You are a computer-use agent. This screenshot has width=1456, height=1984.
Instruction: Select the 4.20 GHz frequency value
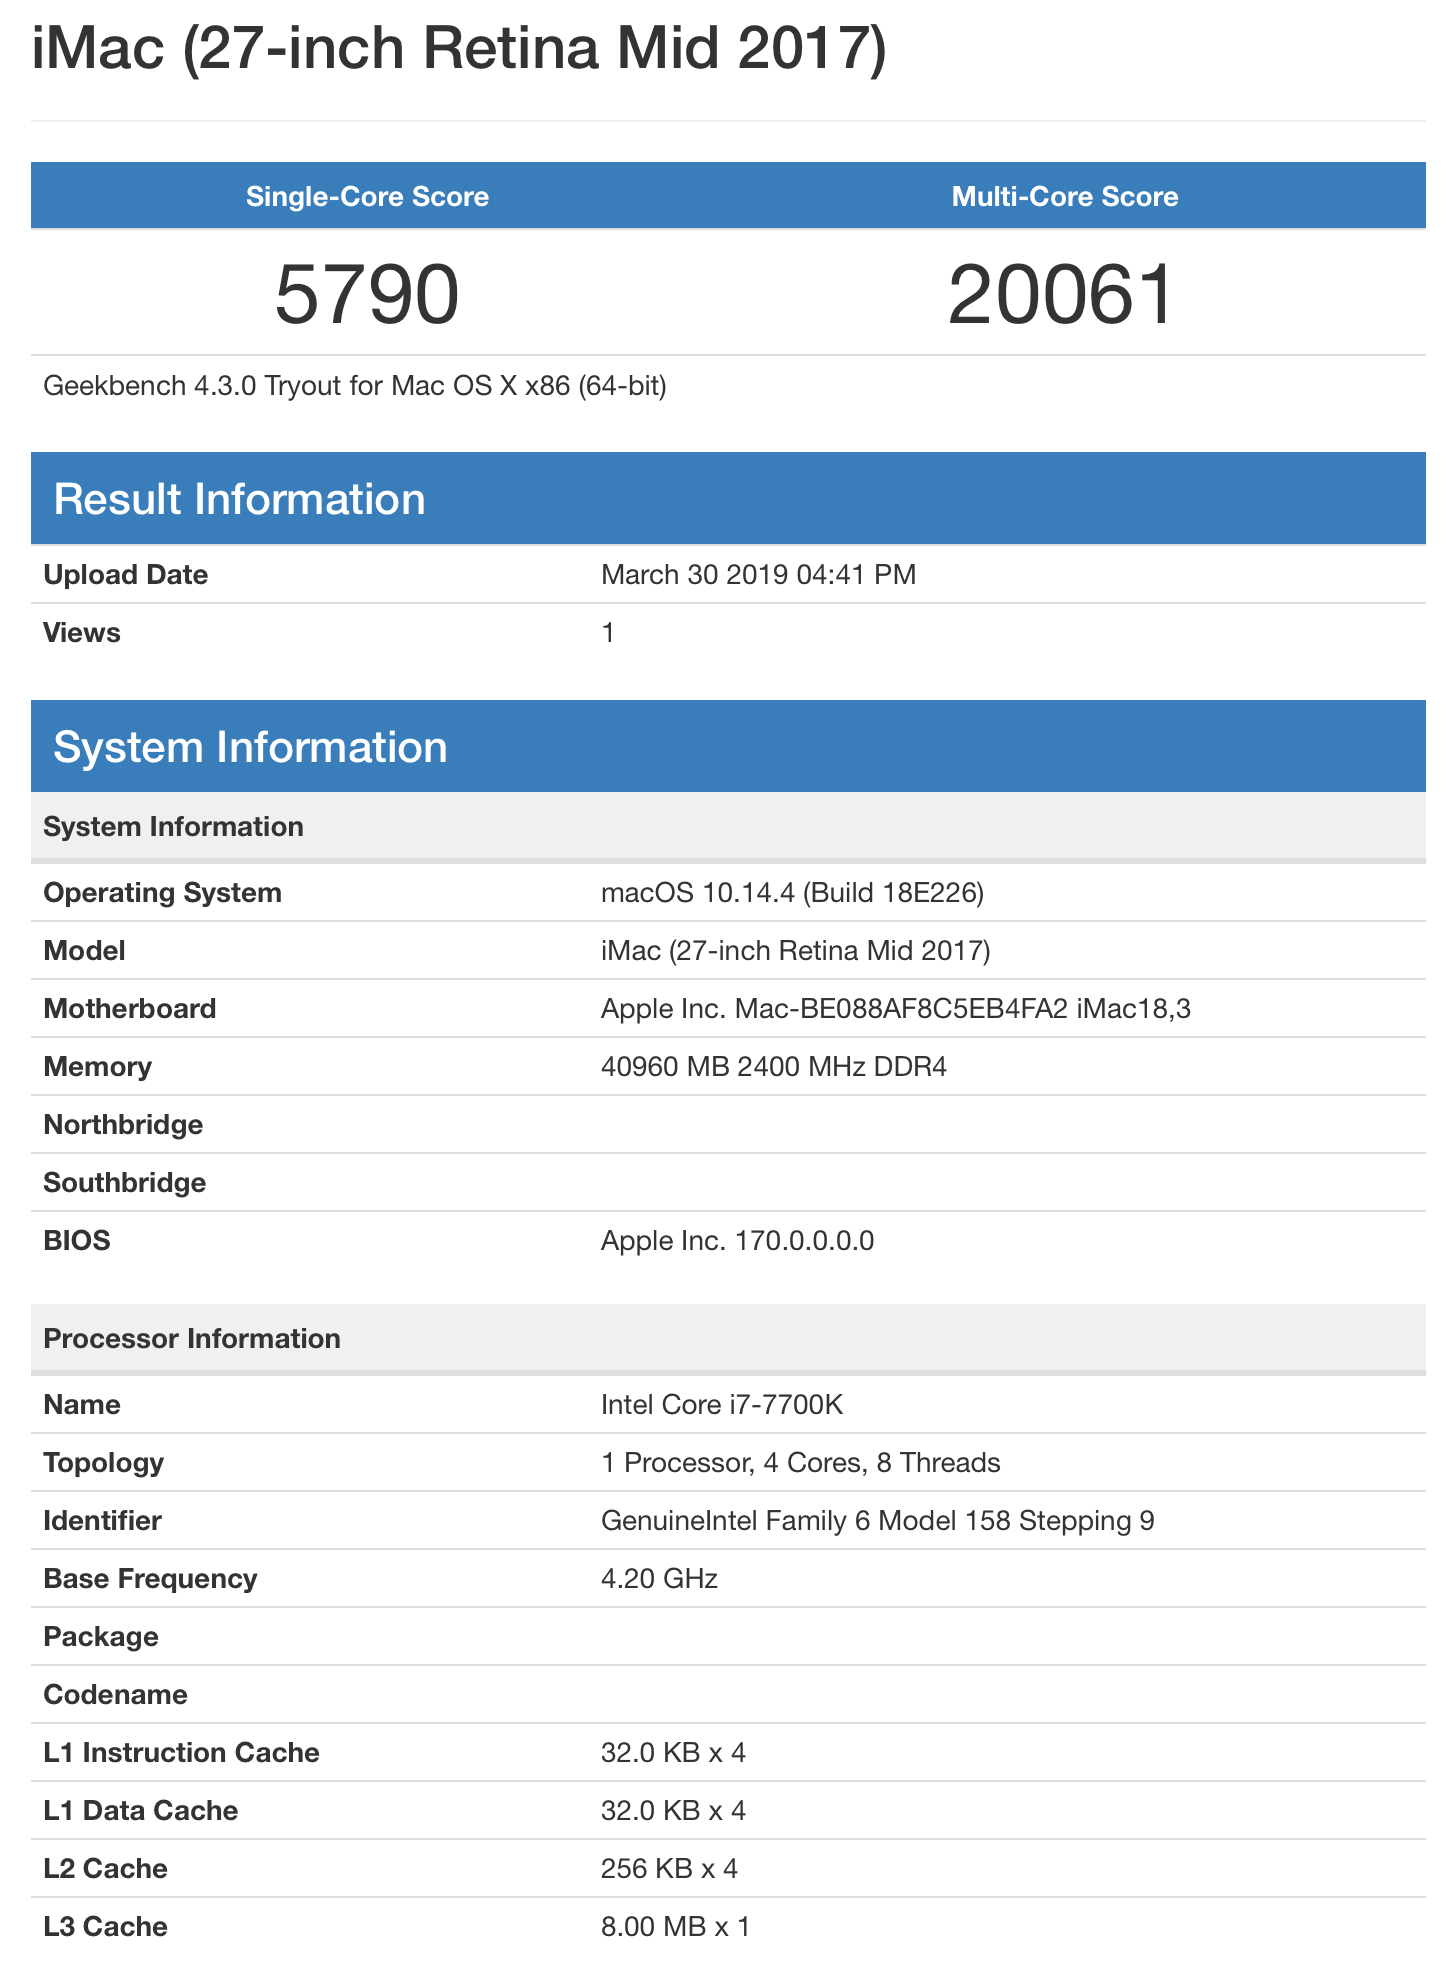(660, 1579)
